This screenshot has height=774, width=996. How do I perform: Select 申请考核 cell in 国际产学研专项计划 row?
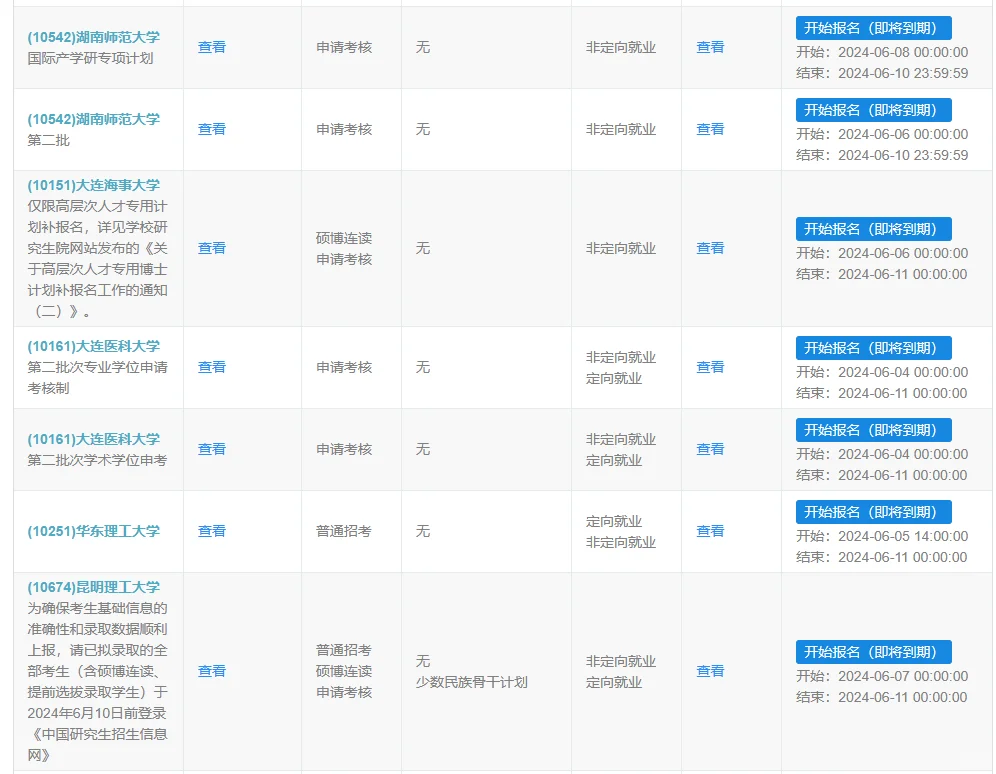[x=344, y=47]
